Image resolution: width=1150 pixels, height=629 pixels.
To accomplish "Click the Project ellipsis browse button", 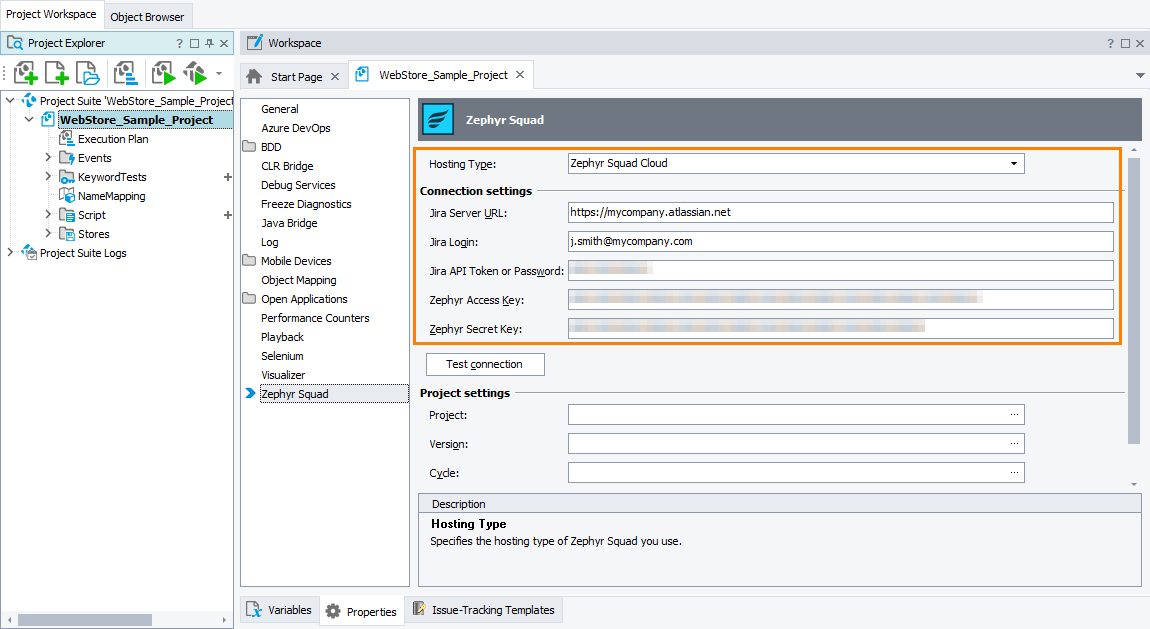I will (x=1016, y=414).
